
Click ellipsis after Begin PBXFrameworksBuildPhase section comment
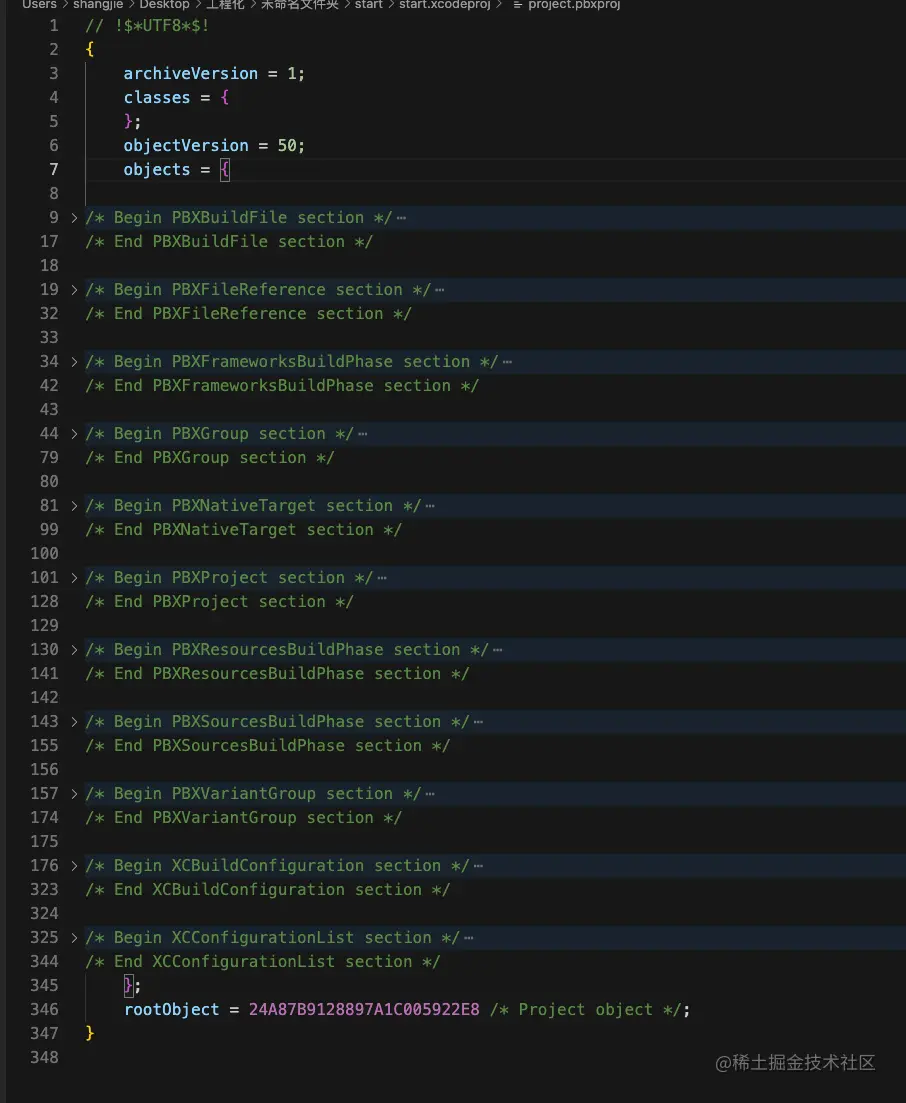[507, 362]
